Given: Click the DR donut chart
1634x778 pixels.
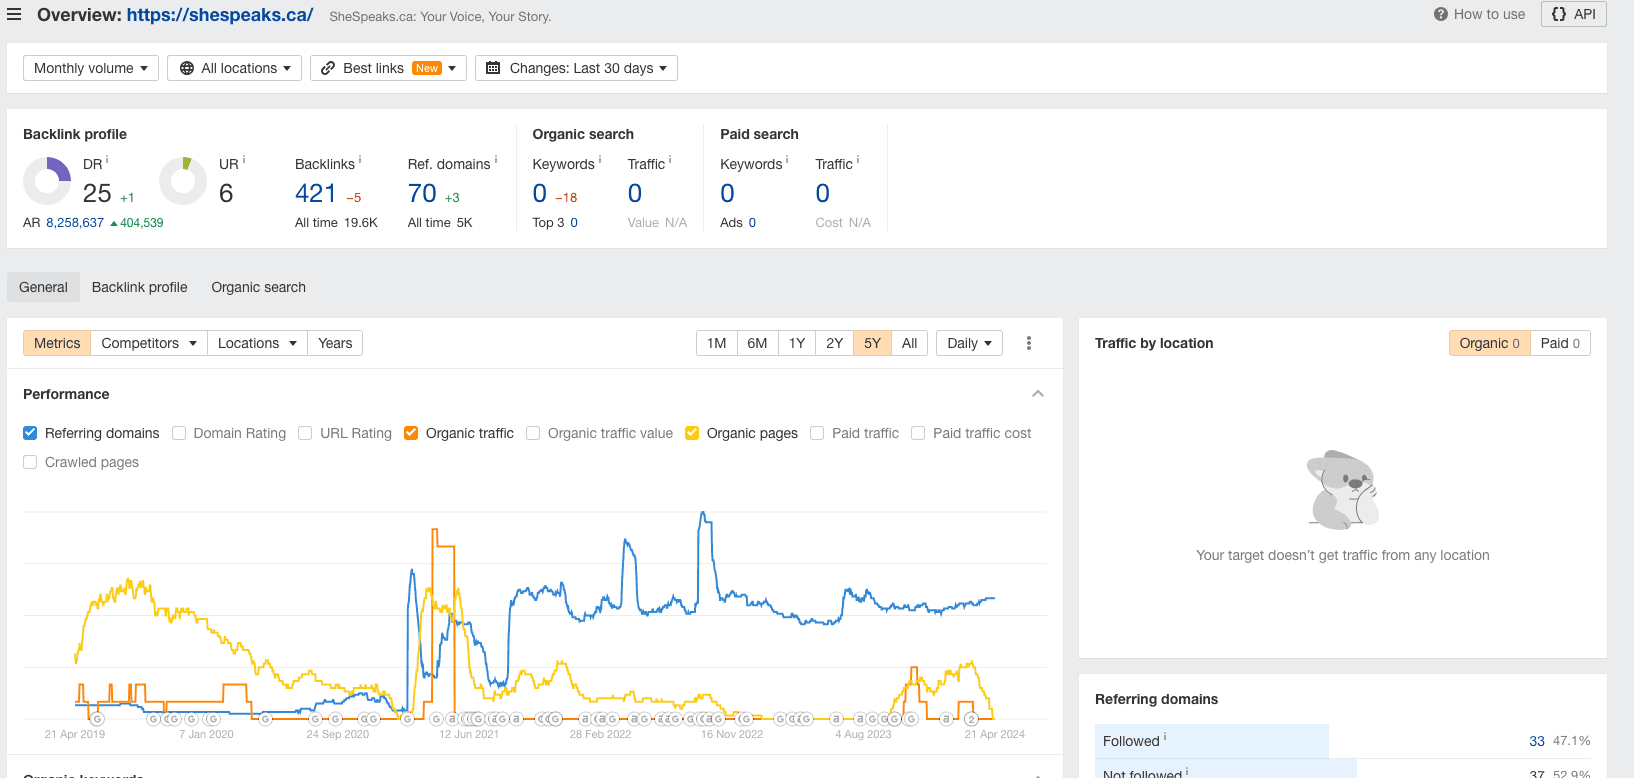Looking at the screenshot, I should (x=47, y=181).
